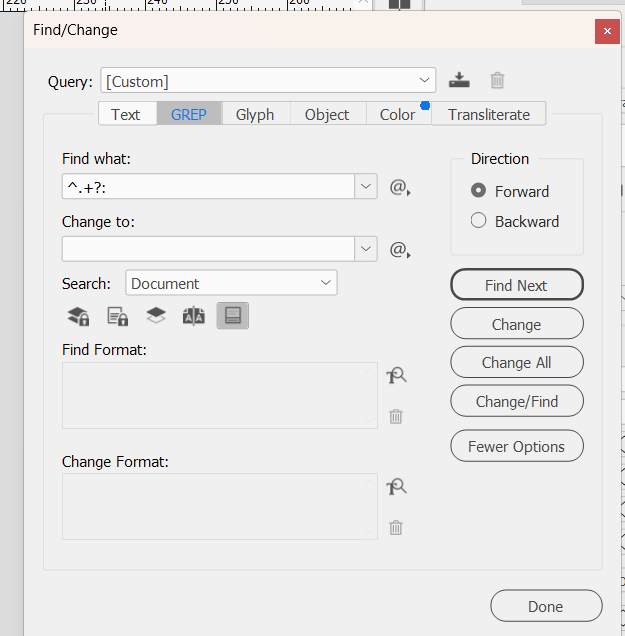Toggle Include Hidden Layers icon
Image resolution: width=625 pixels, height=636 pixels.
[155, 317]
